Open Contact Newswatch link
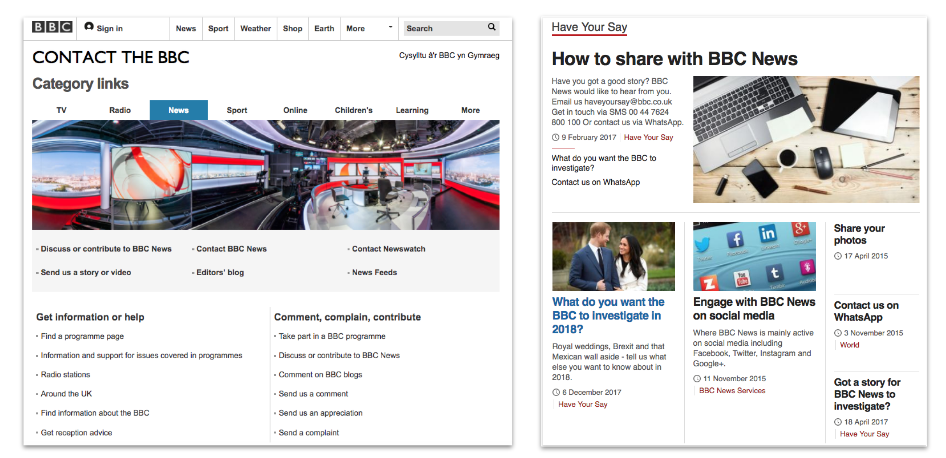This screenshot has height=458, width=946. [x=389, y=249]
